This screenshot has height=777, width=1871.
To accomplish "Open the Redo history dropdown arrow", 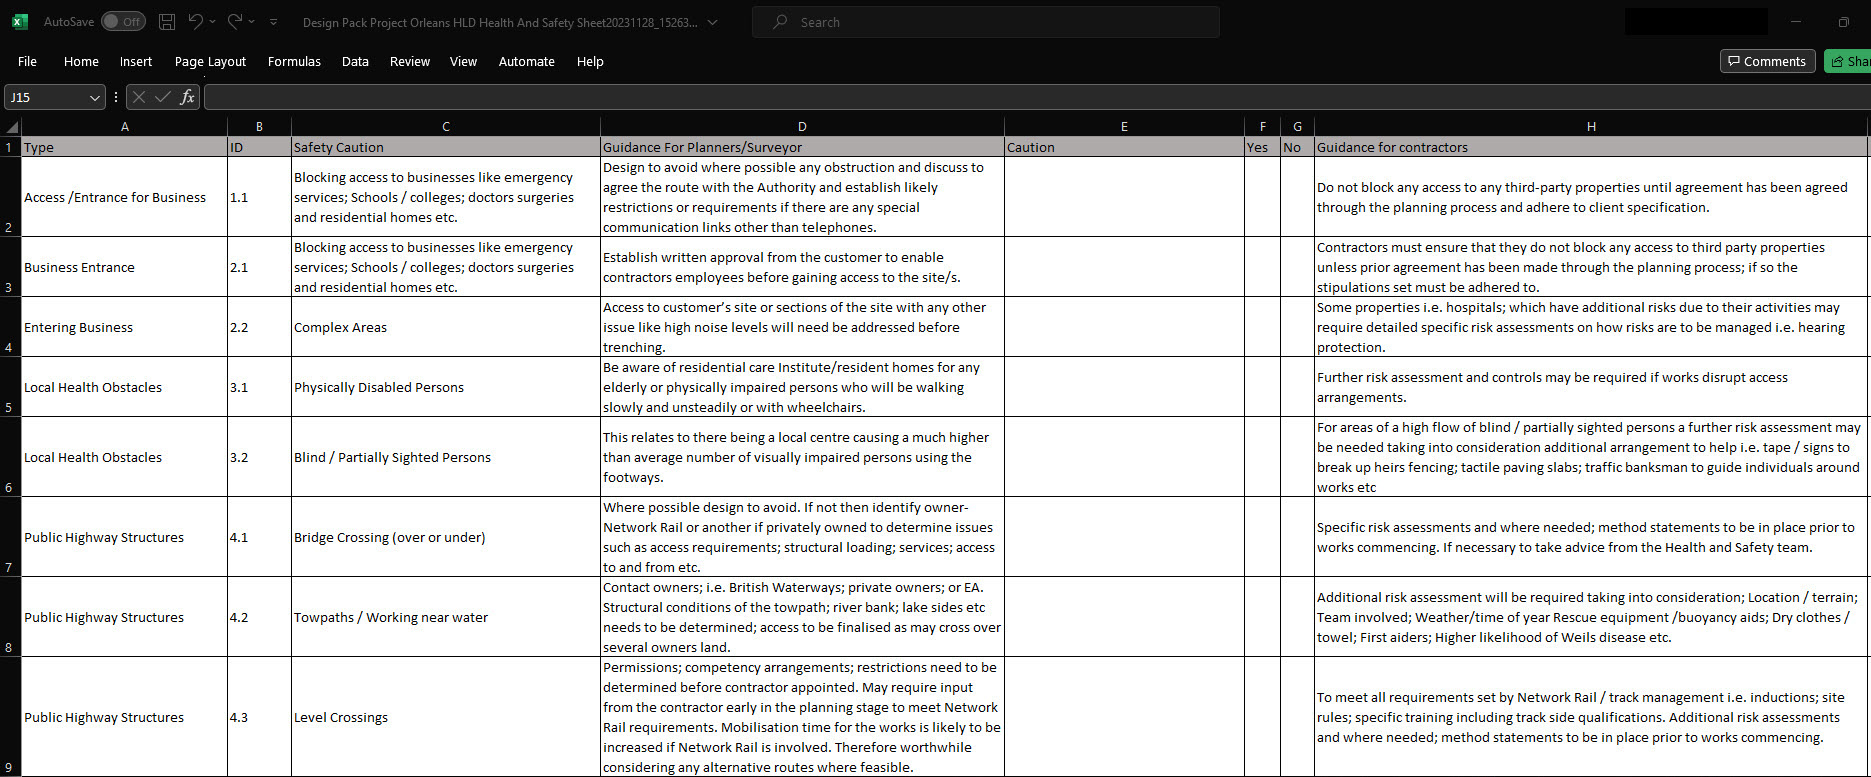I will 251,22.
